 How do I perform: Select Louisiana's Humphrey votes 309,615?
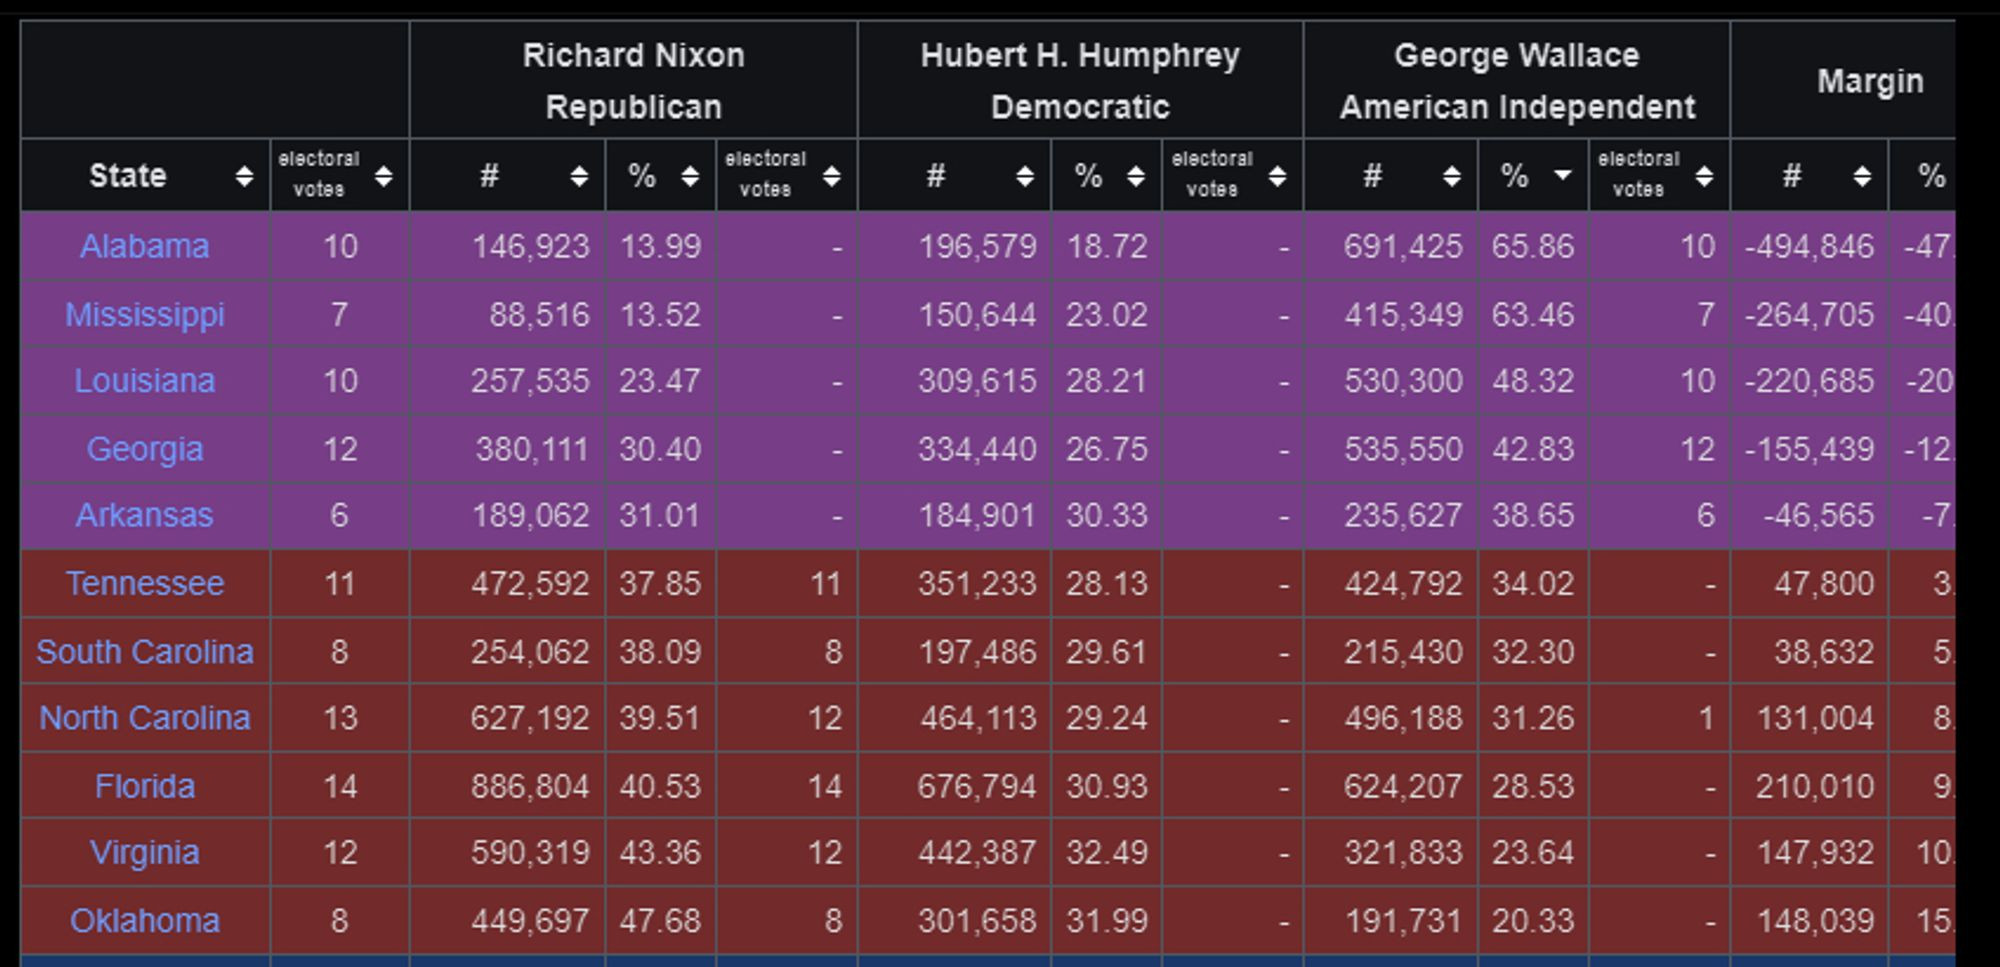[x=977, y=381]
